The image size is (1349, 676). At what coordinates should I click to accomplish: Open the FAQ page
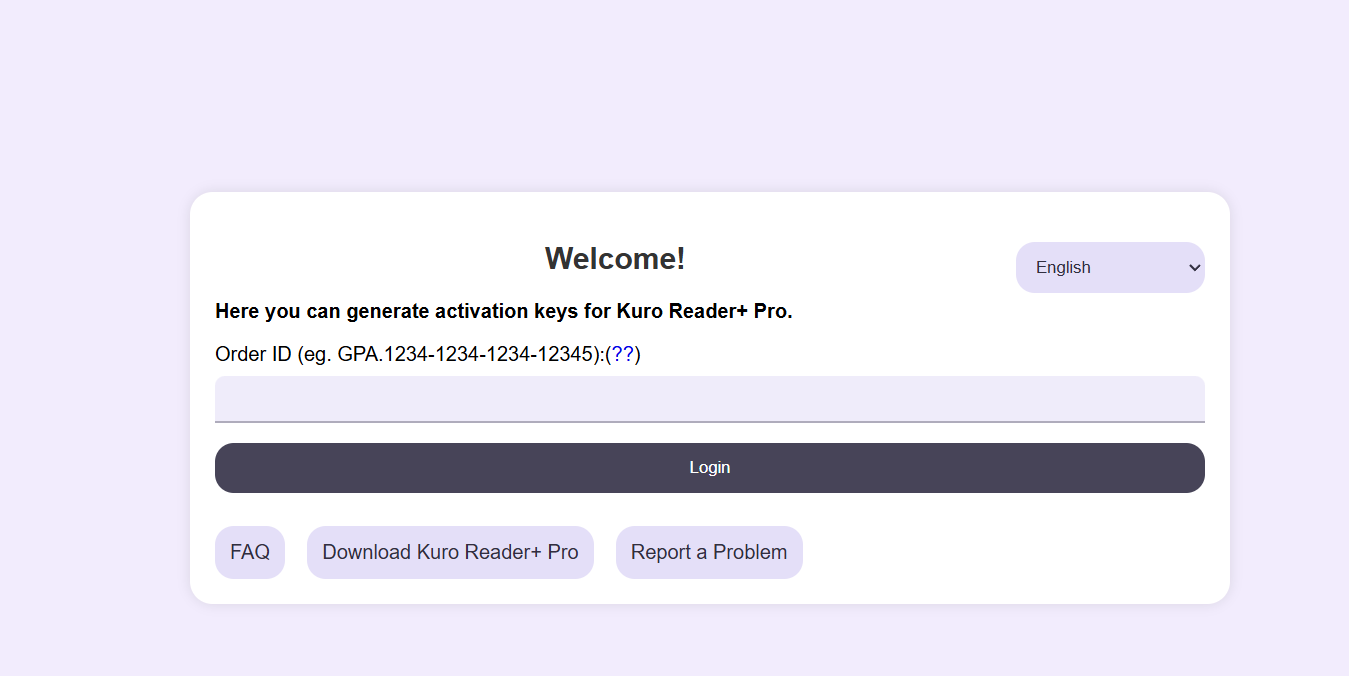pyautogui.click(x=250, y=552)
